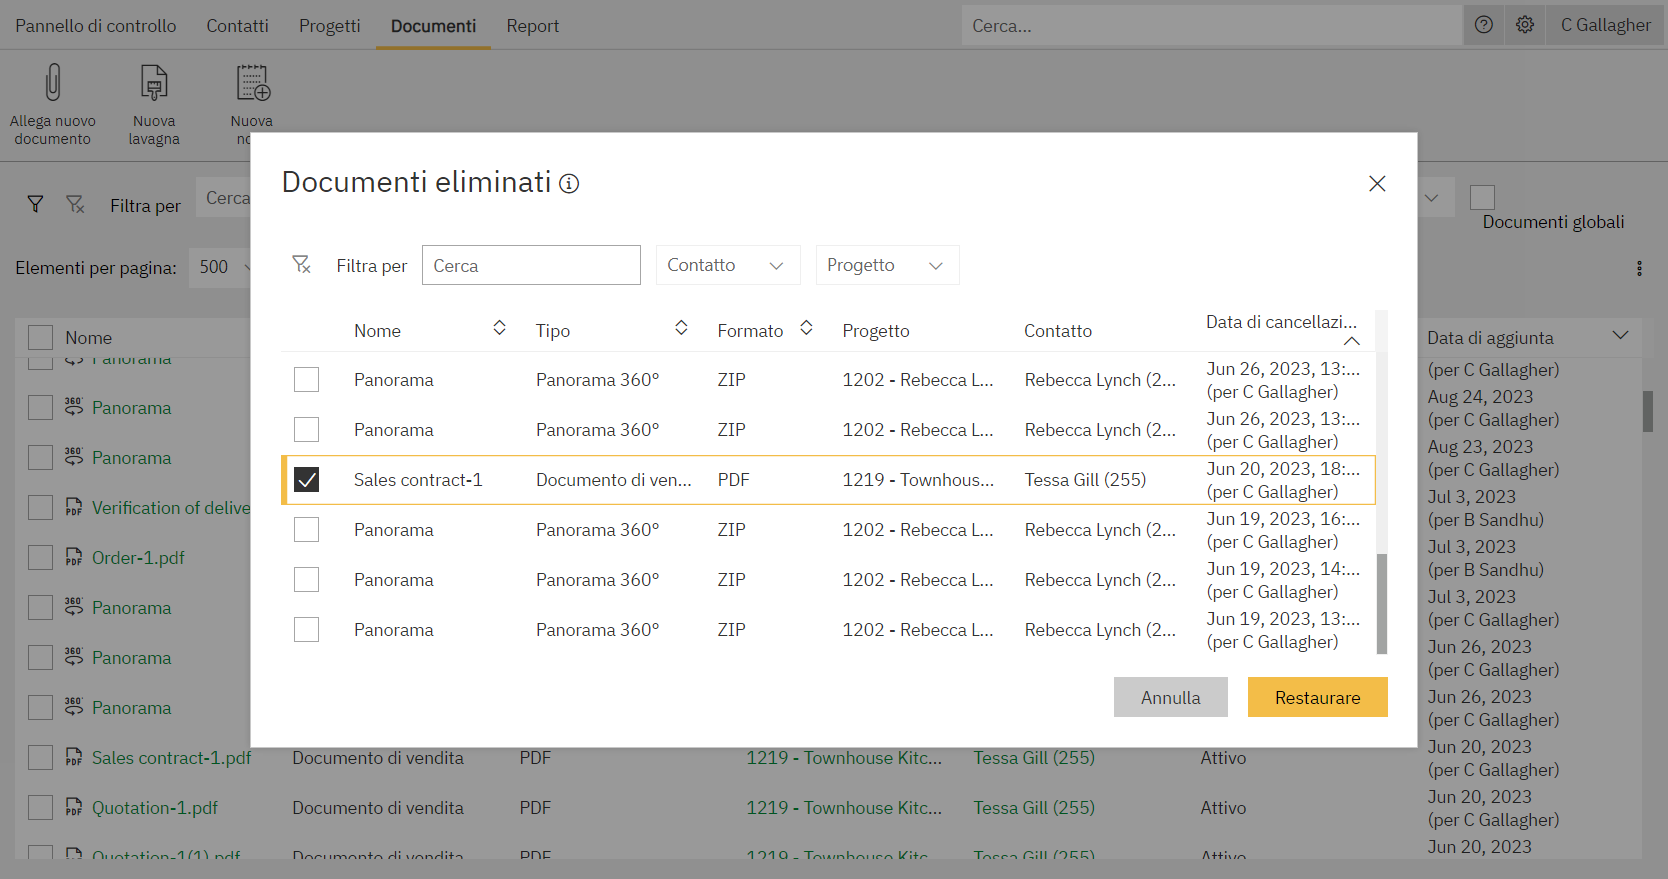Sort by Tipo column arrows
The image size is (1668, 879).
click(x=681, y=329)
